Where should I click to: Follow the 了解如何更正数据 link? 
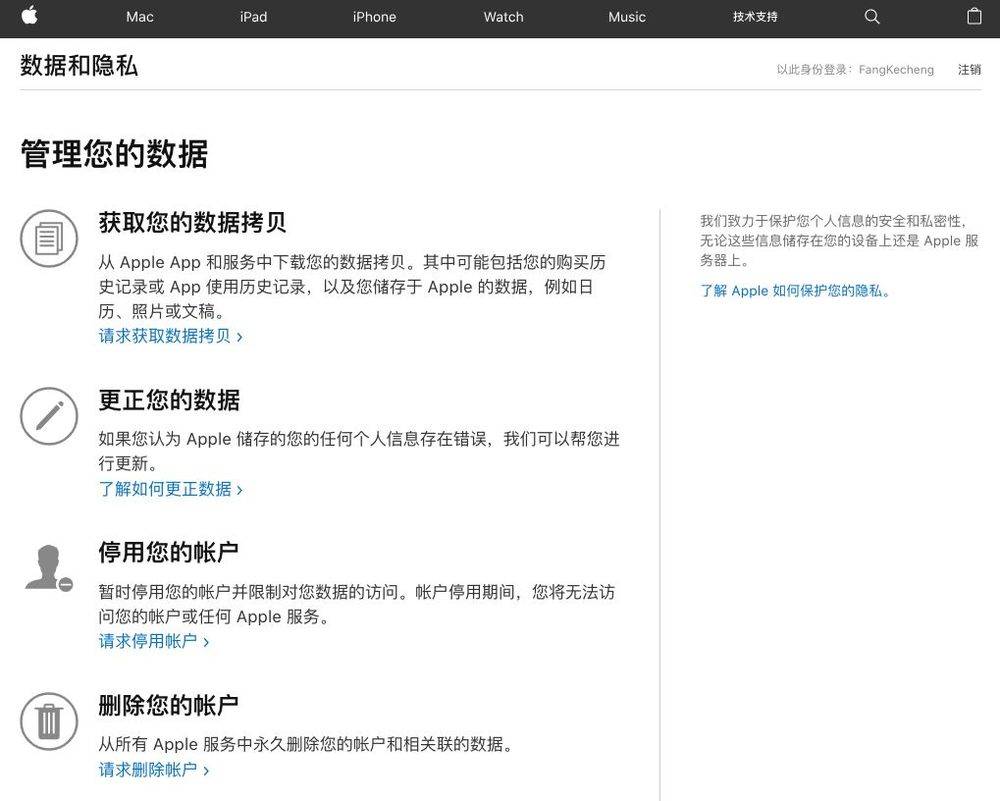[171, 489]
